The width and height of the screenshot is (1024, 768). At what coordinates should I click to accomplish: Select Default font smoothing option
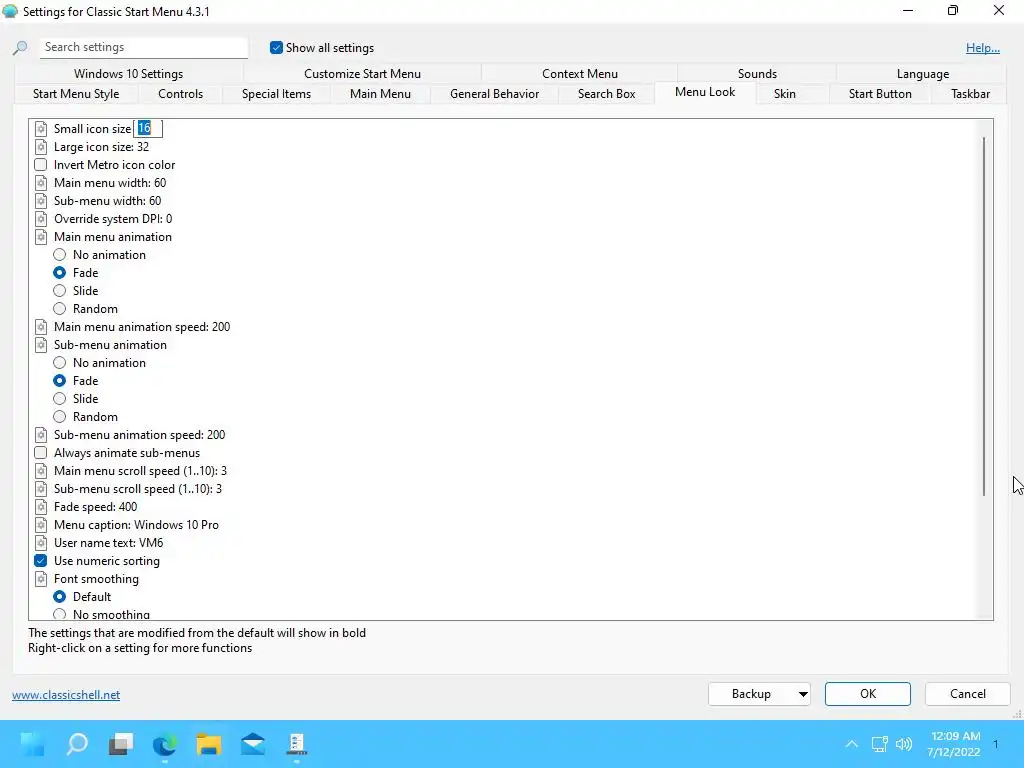pos(59,597)
